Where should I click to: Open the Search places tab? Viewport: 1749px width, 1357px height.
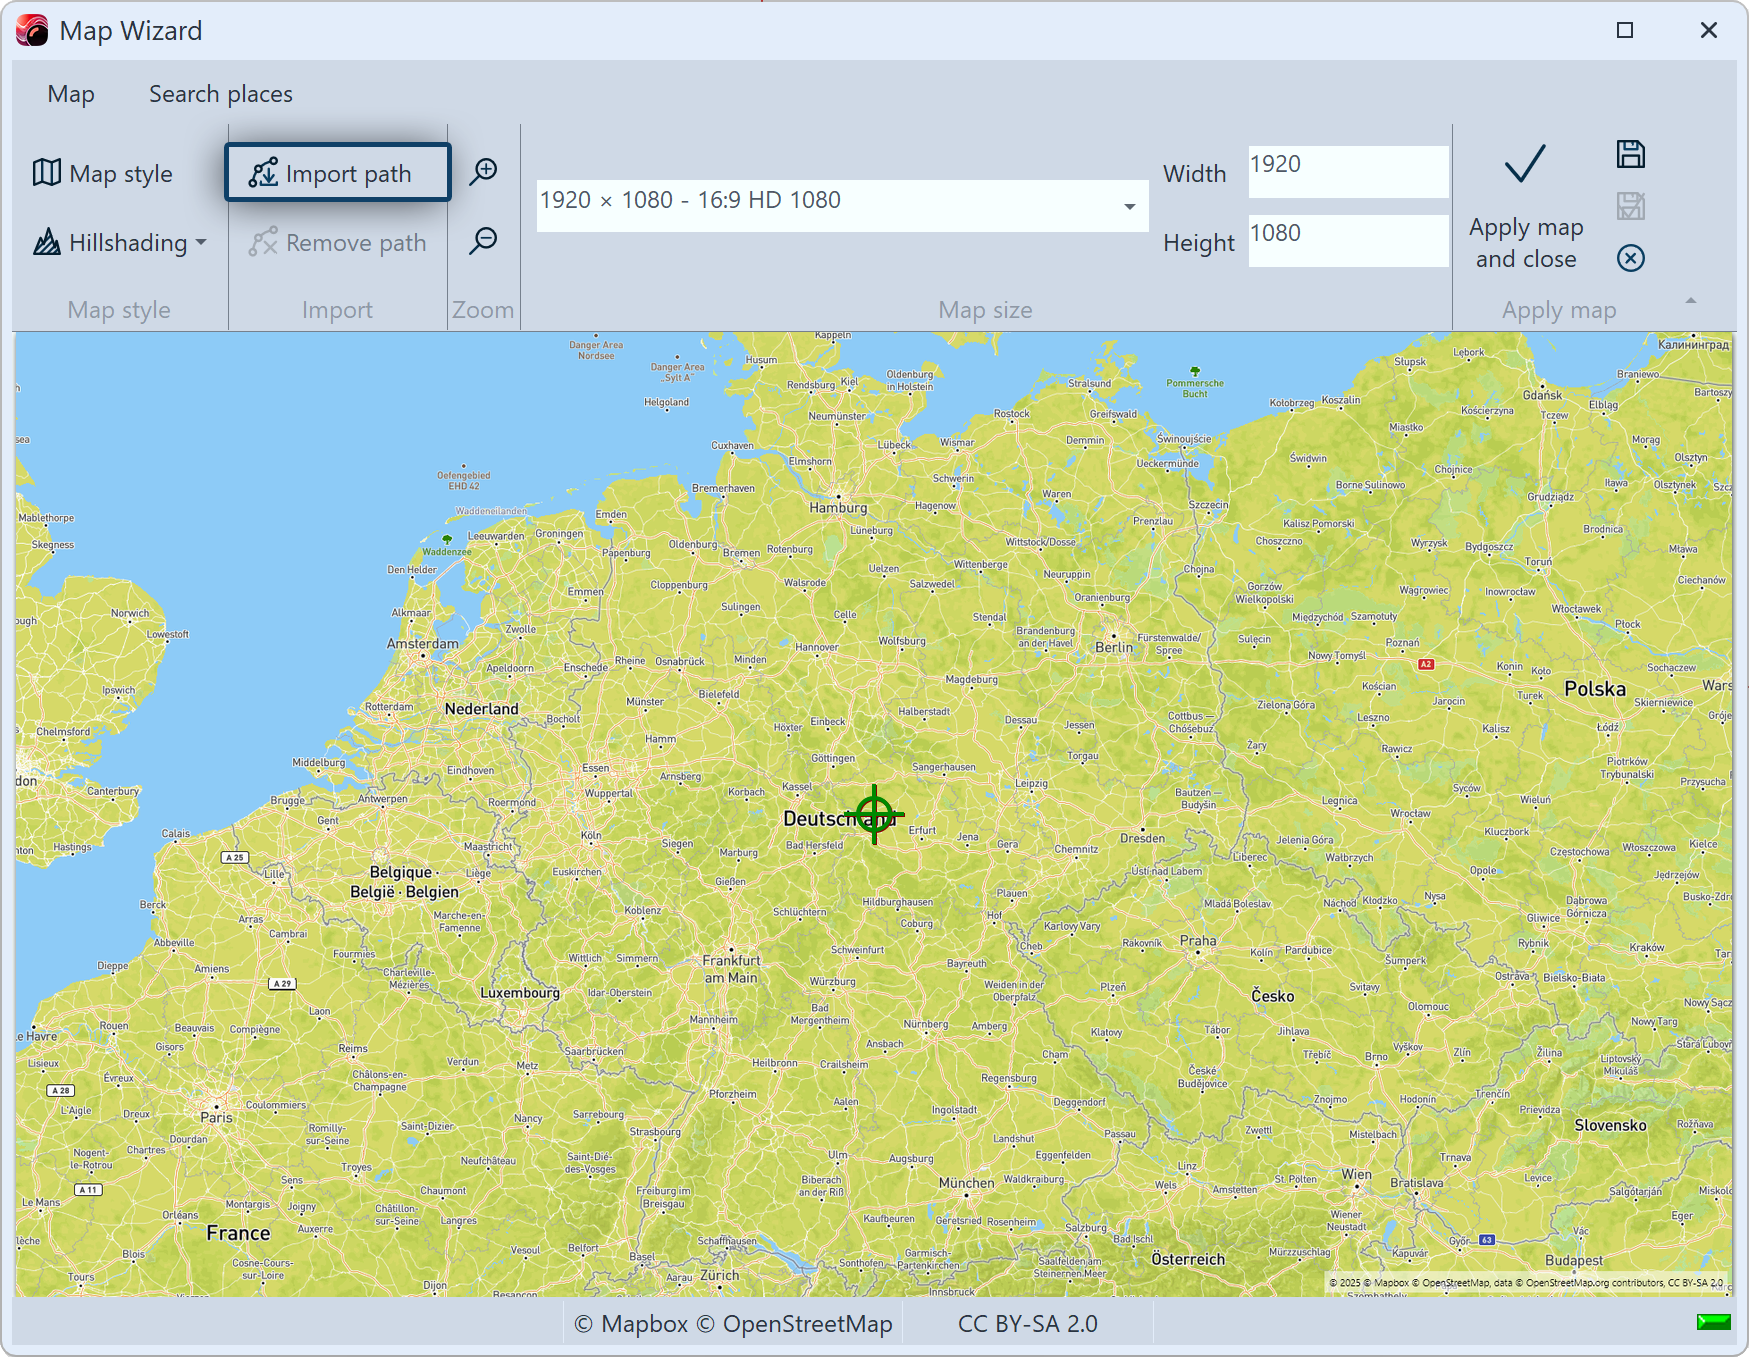221,94
